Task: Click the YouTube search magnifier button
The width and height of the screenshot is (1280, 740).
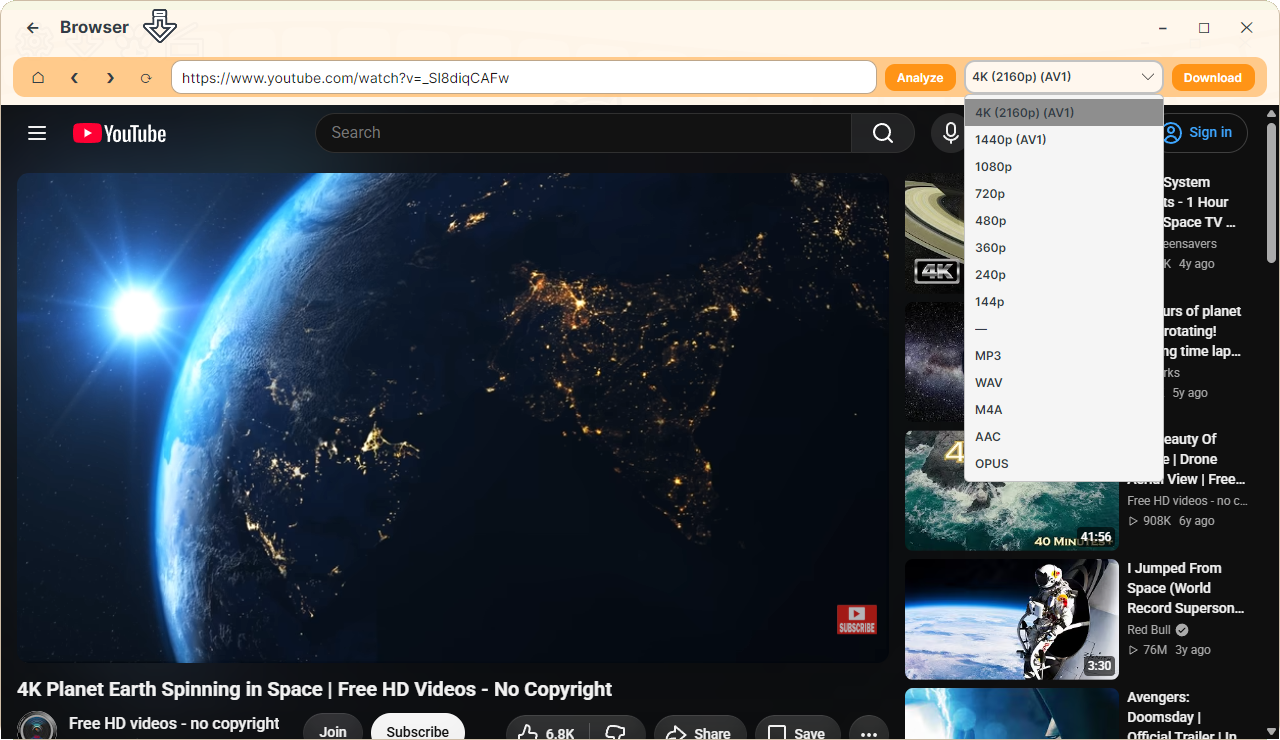Action: pos(883,133)
